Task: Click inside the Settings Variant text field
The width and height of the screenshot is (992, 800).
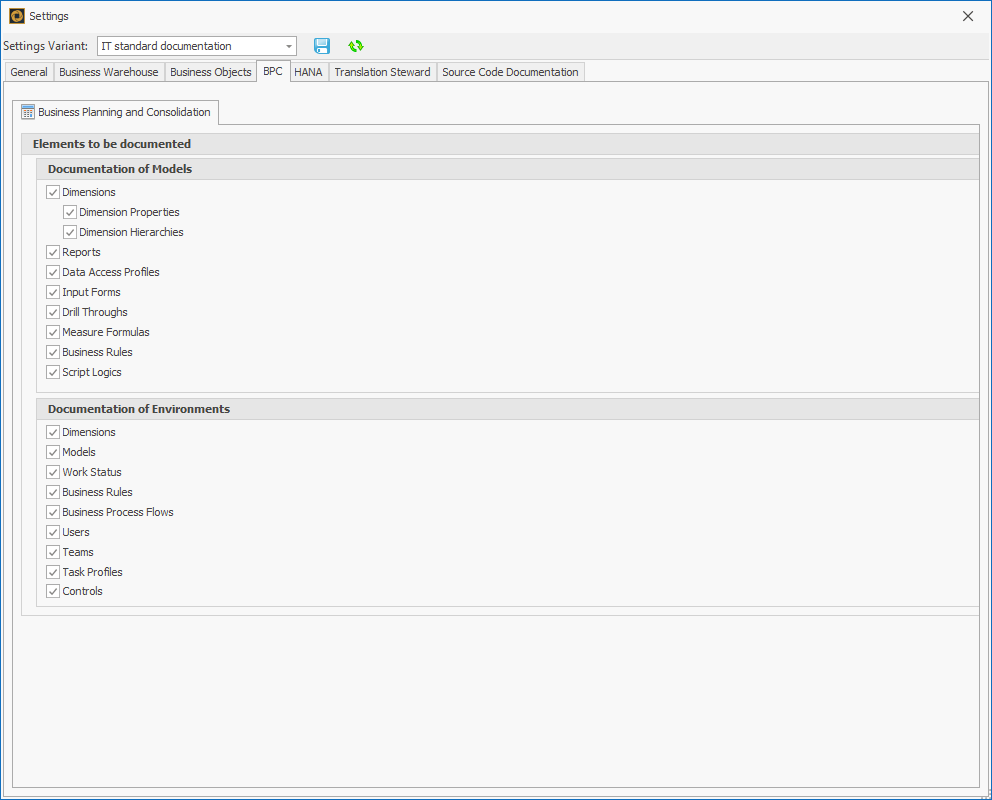Action: point(180,46)
